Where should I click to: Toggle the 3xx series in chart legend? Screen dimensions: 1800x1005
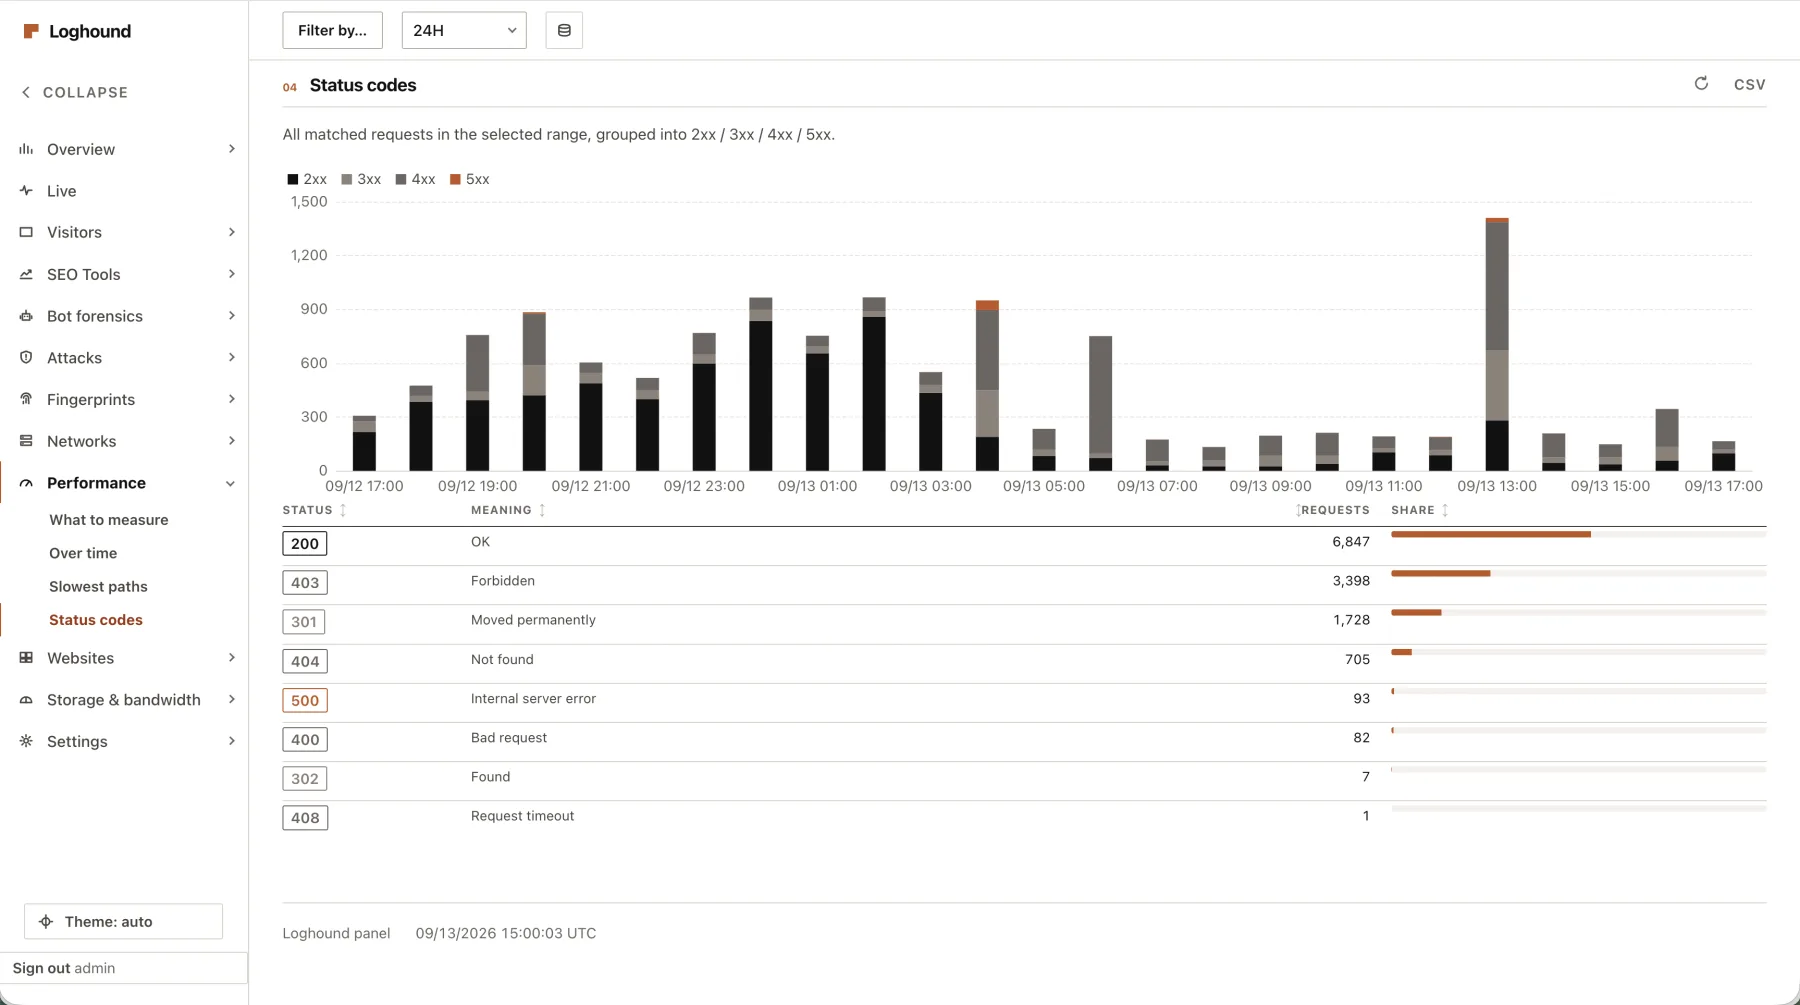361,179
